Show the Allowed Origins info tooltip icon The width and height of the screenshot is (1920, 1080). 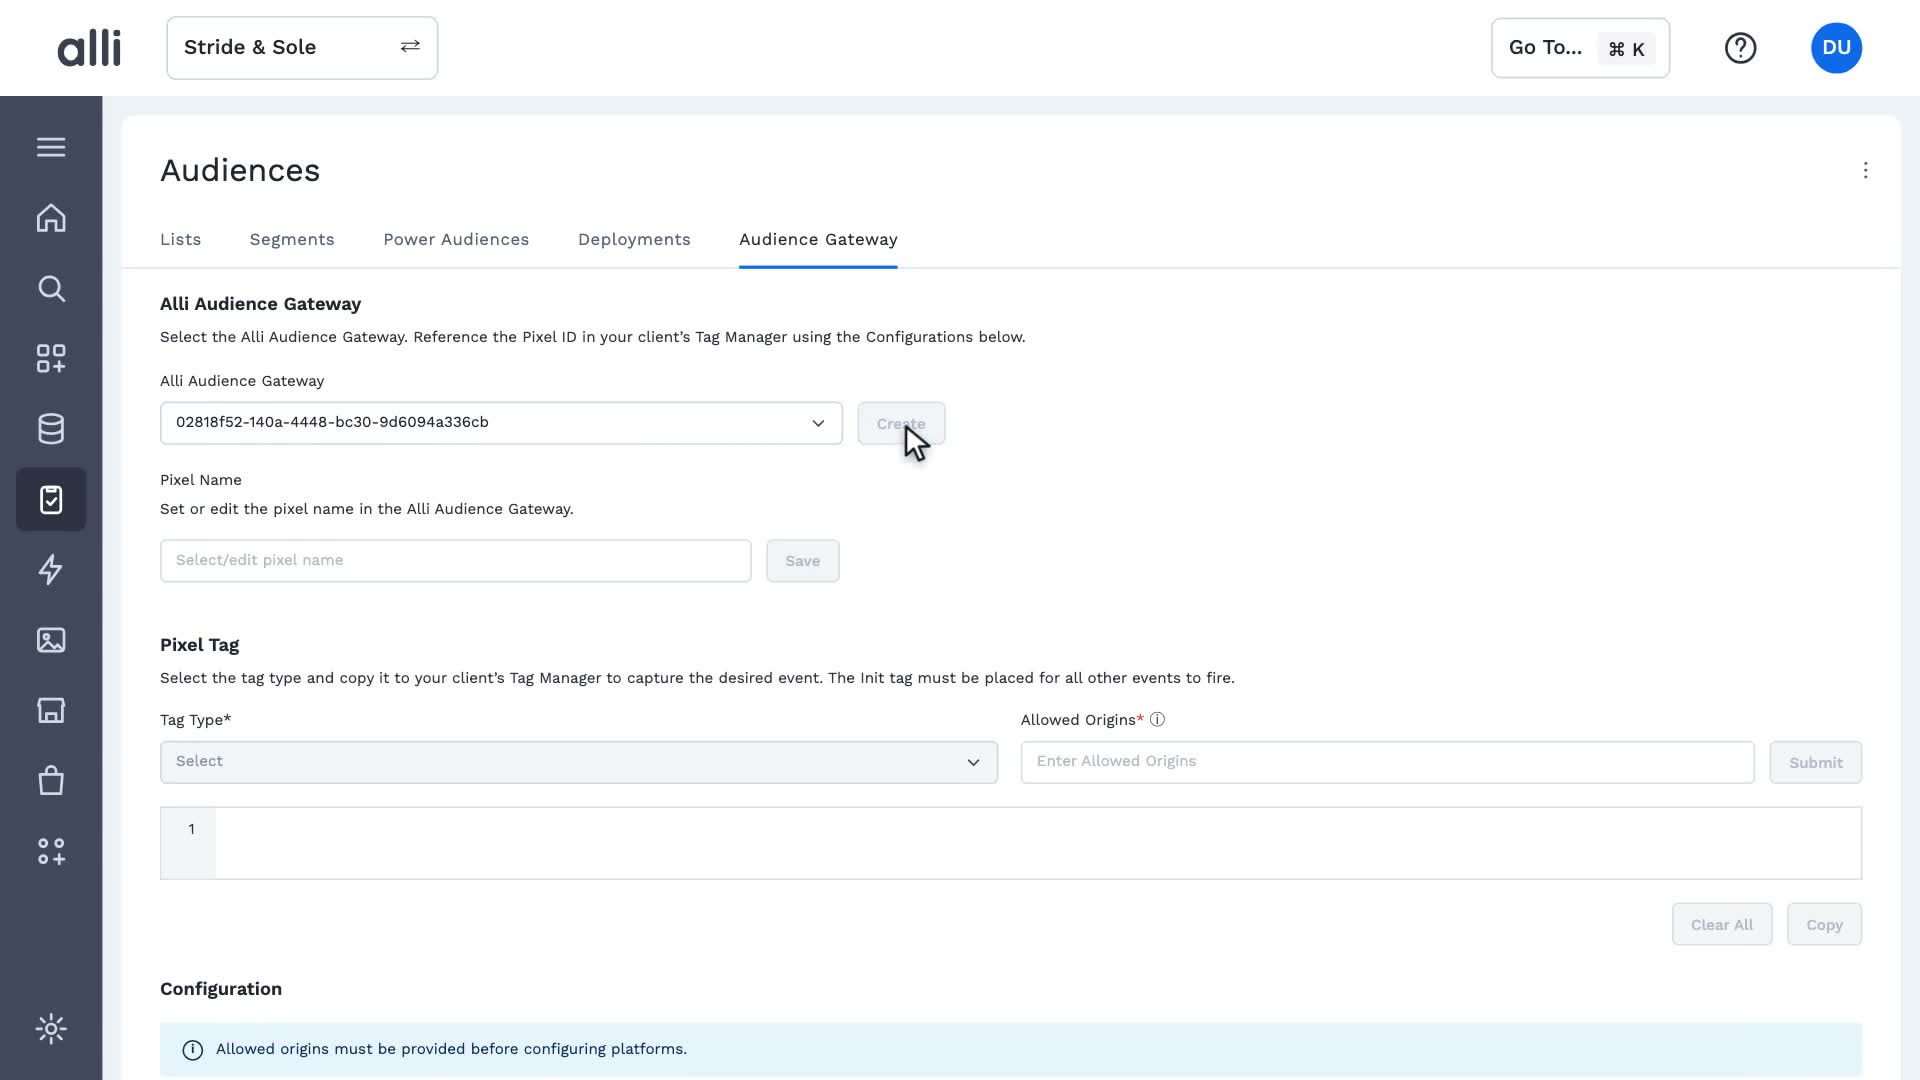click(1157, 720)
